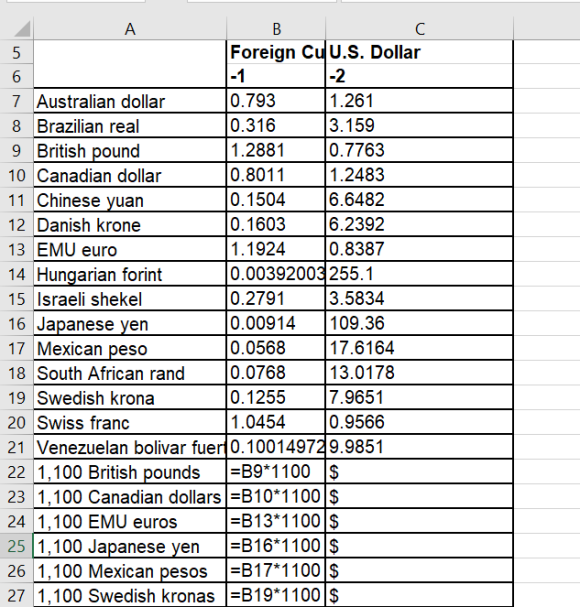580x607 pixels.
Task: Click the 1,100 Japanese yen cell
Action: (130, 546)
